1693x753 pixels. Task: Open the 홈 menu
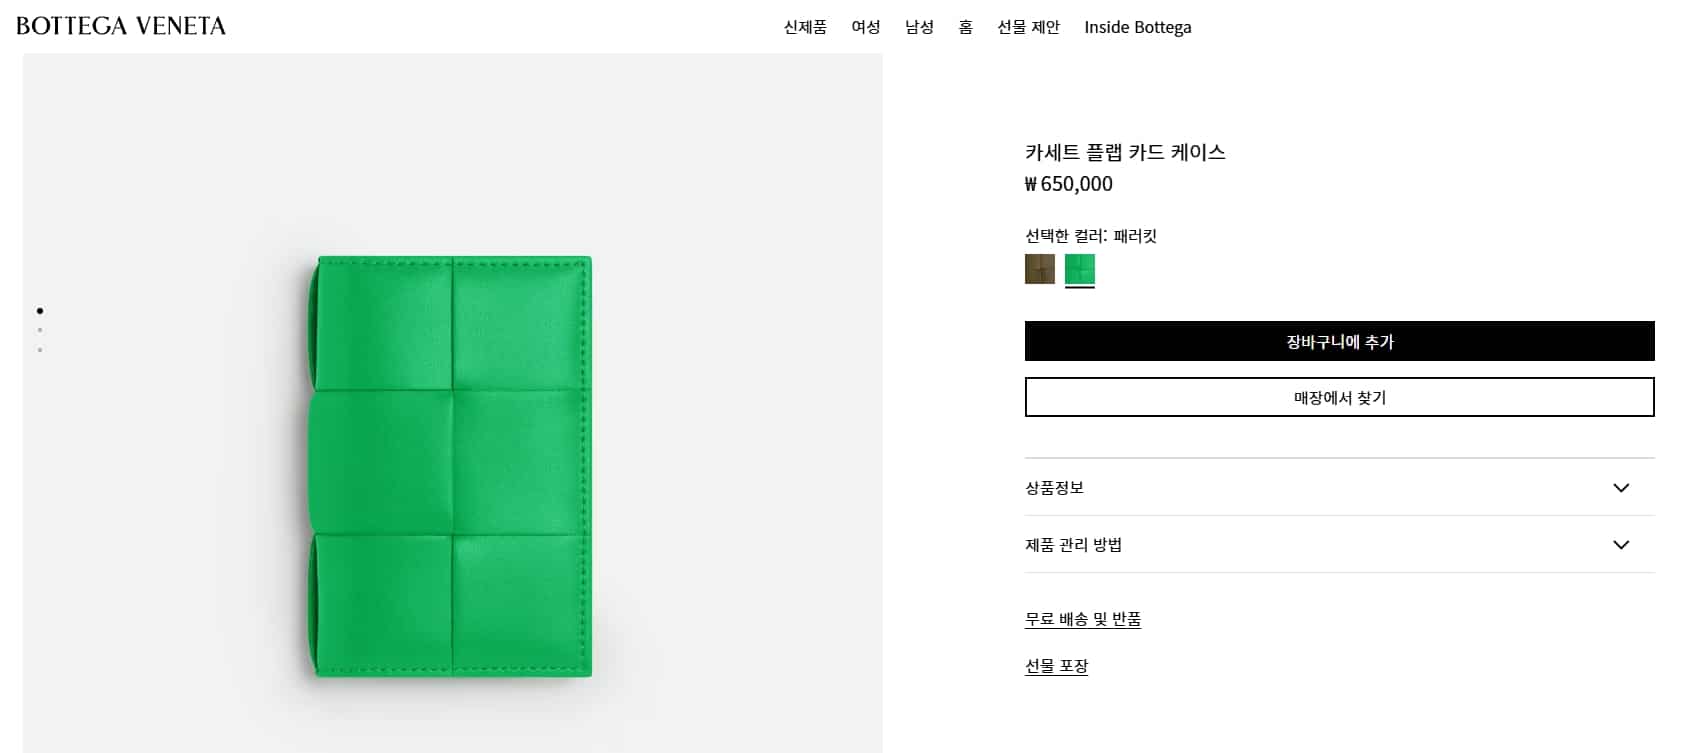click(x=965, y=27)
